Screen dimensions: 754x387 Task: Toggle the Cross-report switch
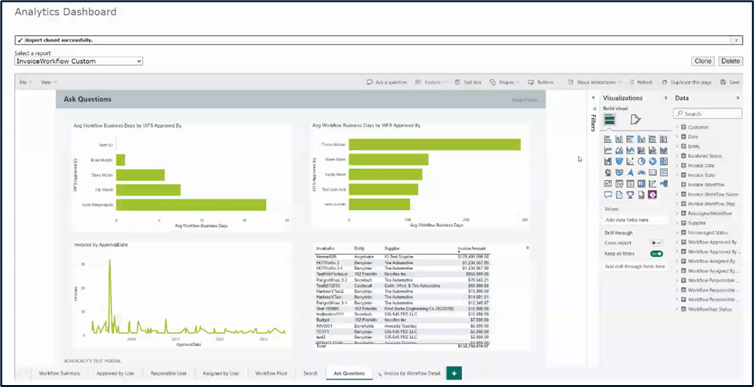click(x=656, y=243)
